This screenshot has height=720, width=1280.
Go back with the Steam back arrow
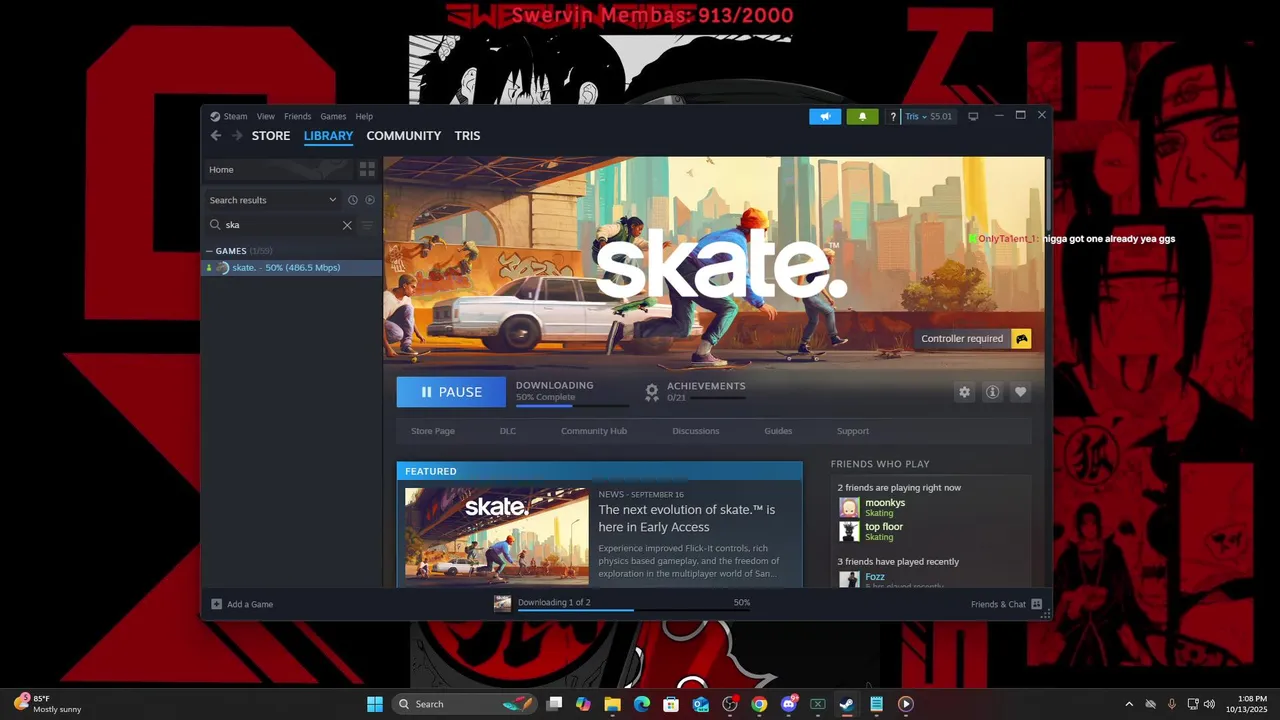pos(216,136)
